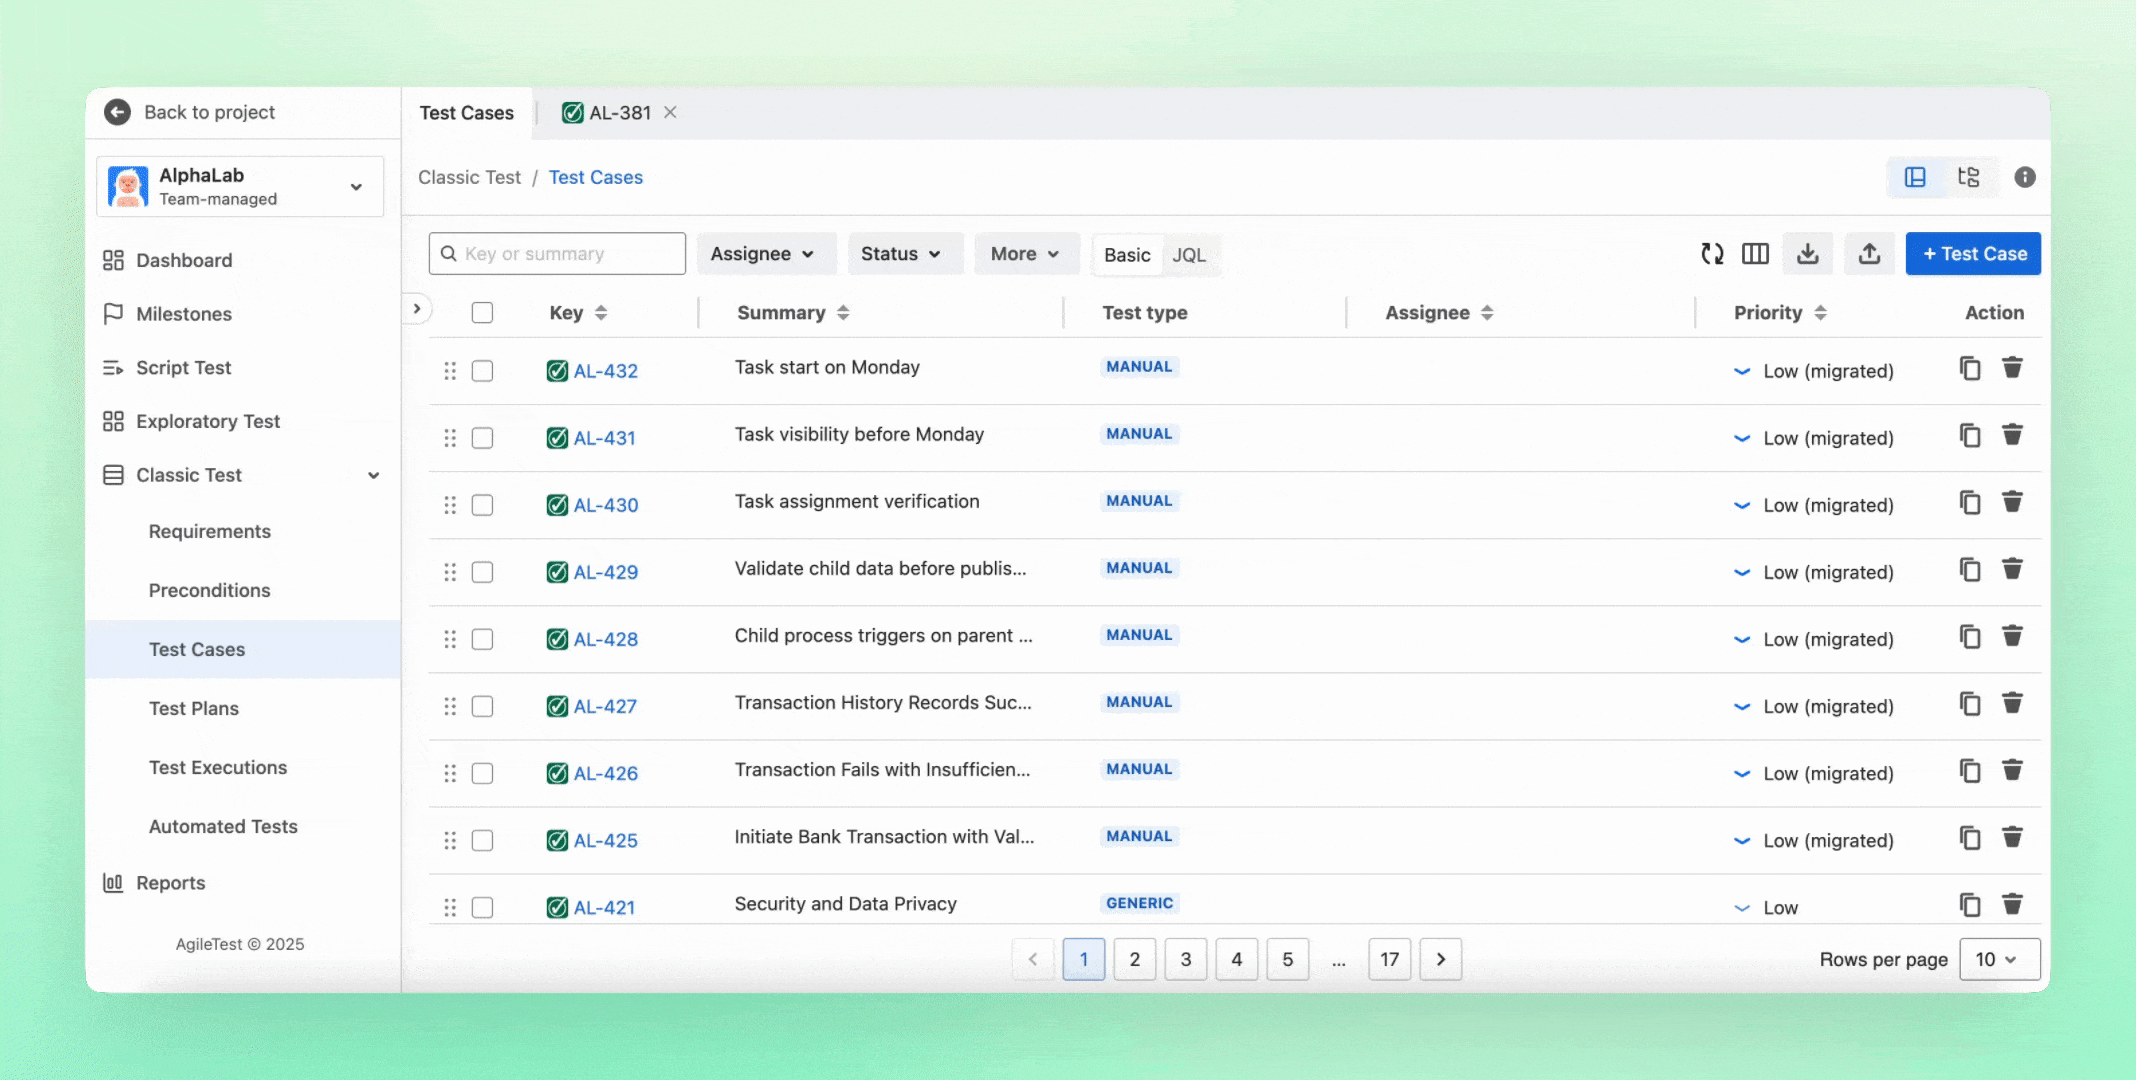The height and width of the screenshot is (1080, 2136).
Task: Open the Classic Test breadcrumb link
Action: [469, 177]
